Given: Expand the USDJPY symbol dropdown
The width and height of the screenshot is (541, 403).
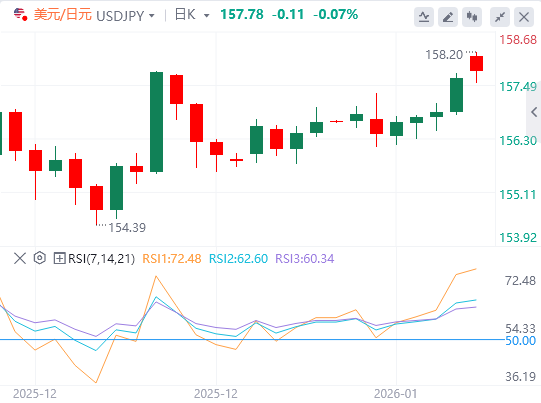Looking at the screenshot, I should tap(151, 16).
